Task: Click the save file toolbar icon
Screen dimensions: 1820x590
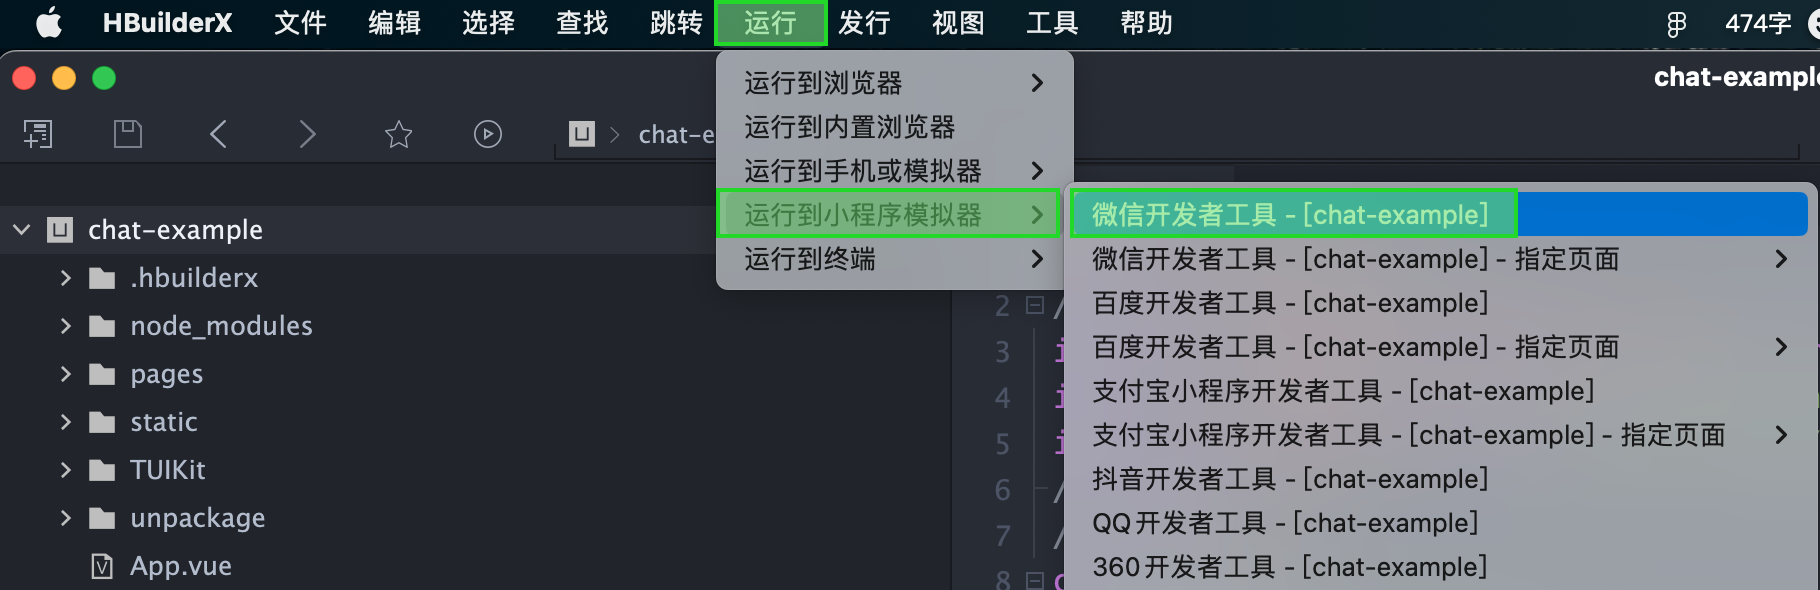Action: (128, 134)
